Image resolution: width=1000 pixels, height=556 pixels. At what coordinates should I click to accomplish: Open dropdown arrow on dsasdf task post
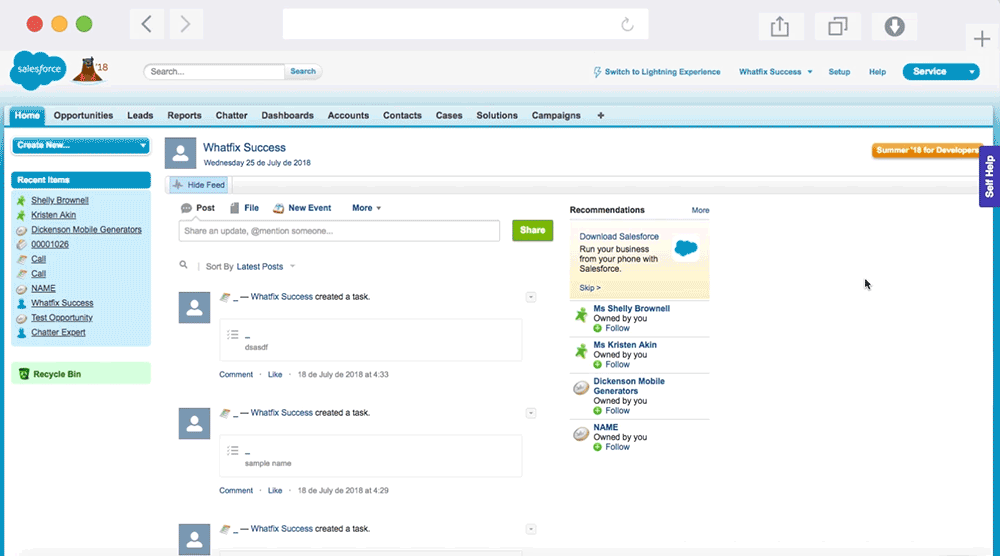(531, 297)
